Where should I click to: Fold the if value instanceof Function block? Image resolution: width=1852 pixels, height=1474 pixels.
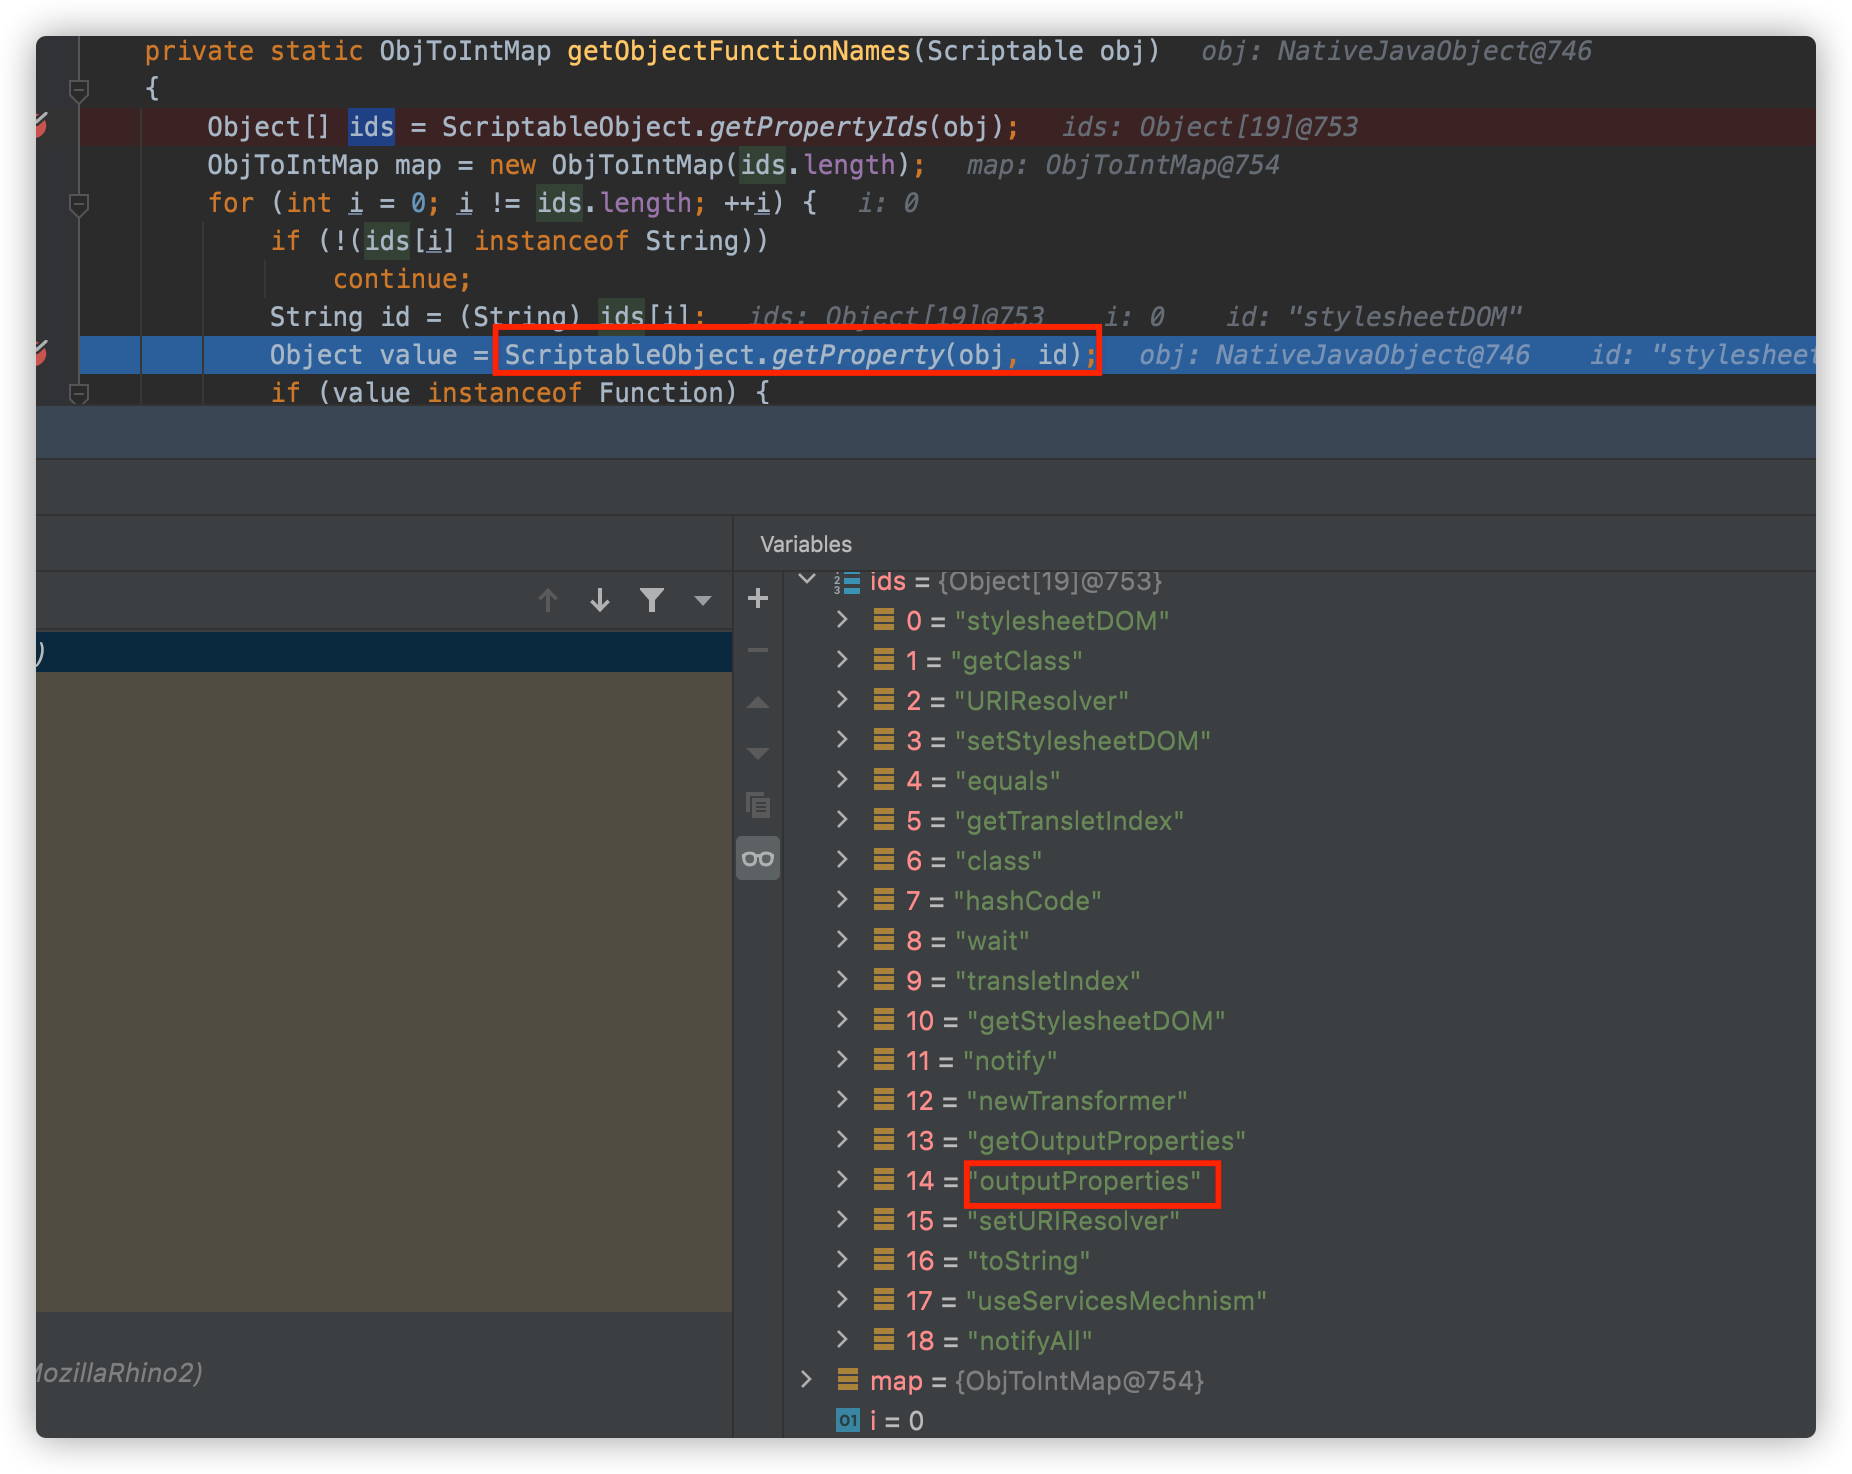coord(79,393)
